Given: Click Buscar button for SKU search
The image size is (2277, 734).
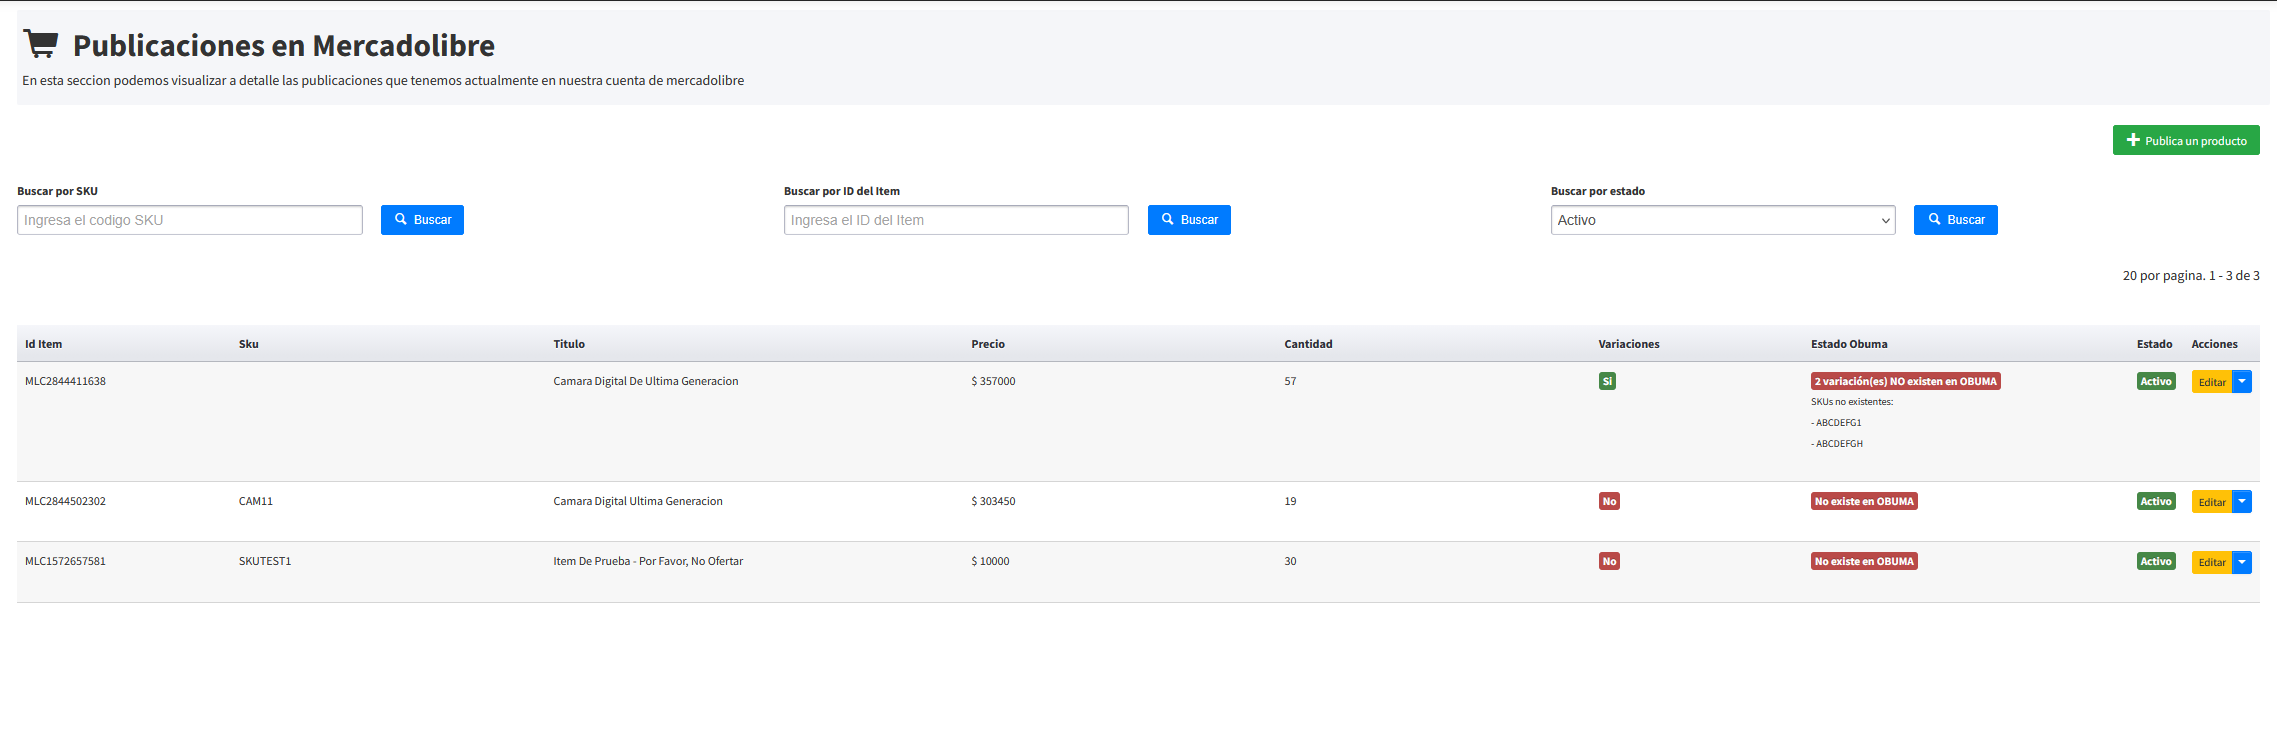Looking at the screenshot, I should tap(422, 220).
